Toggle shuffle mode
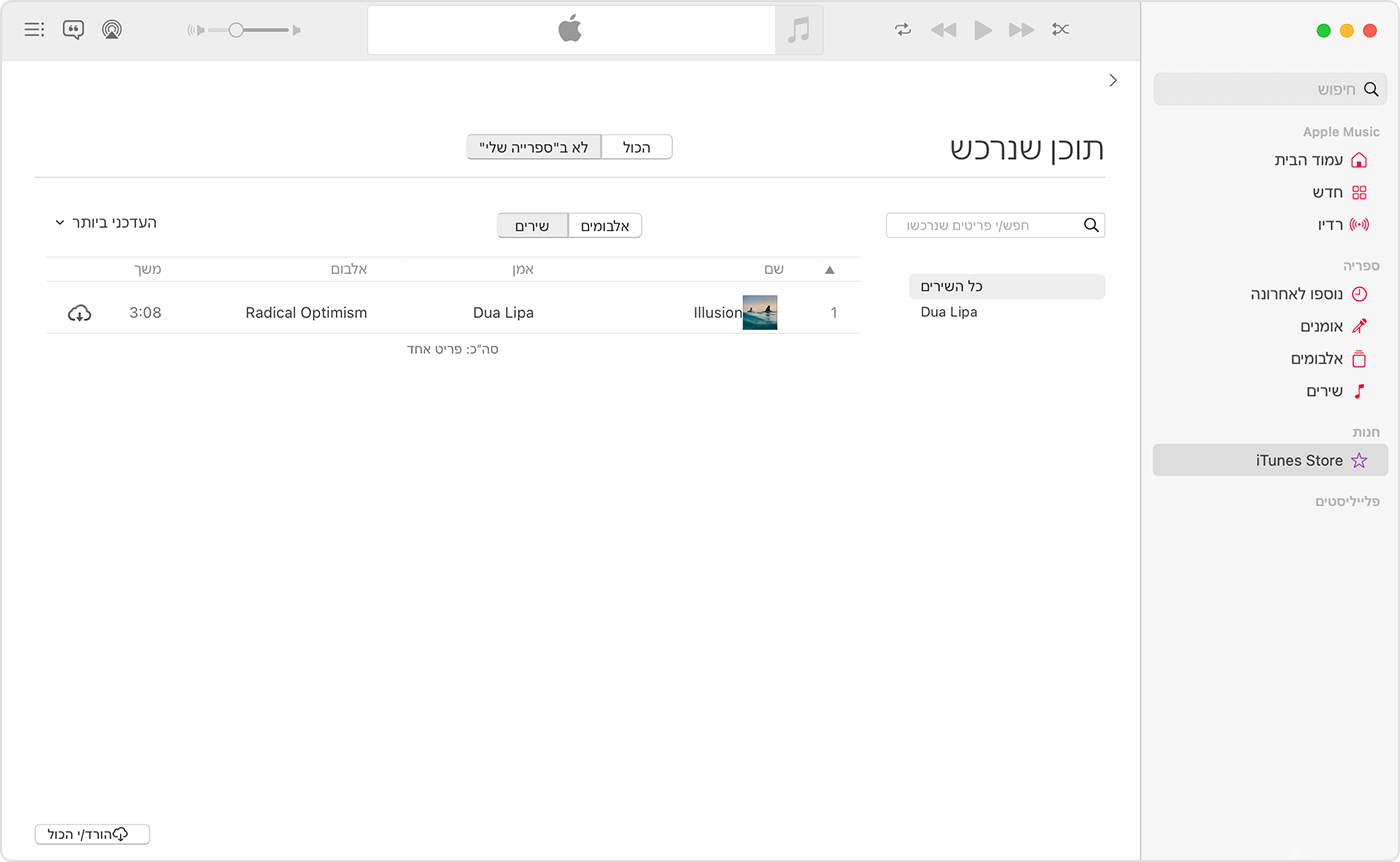This screenshot has height=862, width=1400. point(1061,30)
